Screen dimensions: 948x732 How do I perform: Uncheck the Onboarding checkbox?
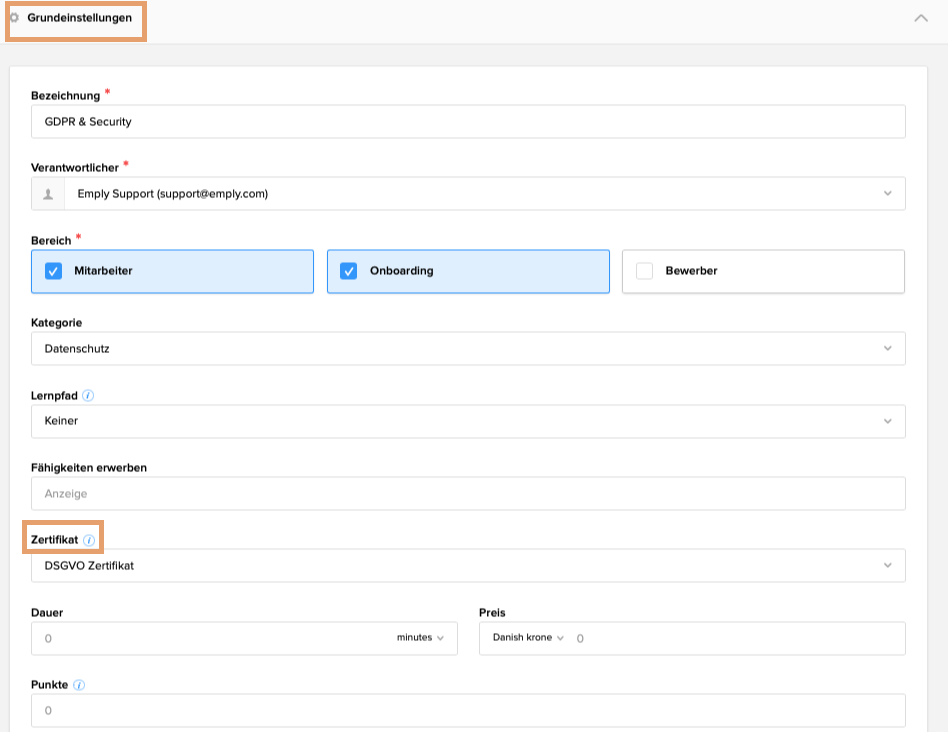[x=350, y=270]
